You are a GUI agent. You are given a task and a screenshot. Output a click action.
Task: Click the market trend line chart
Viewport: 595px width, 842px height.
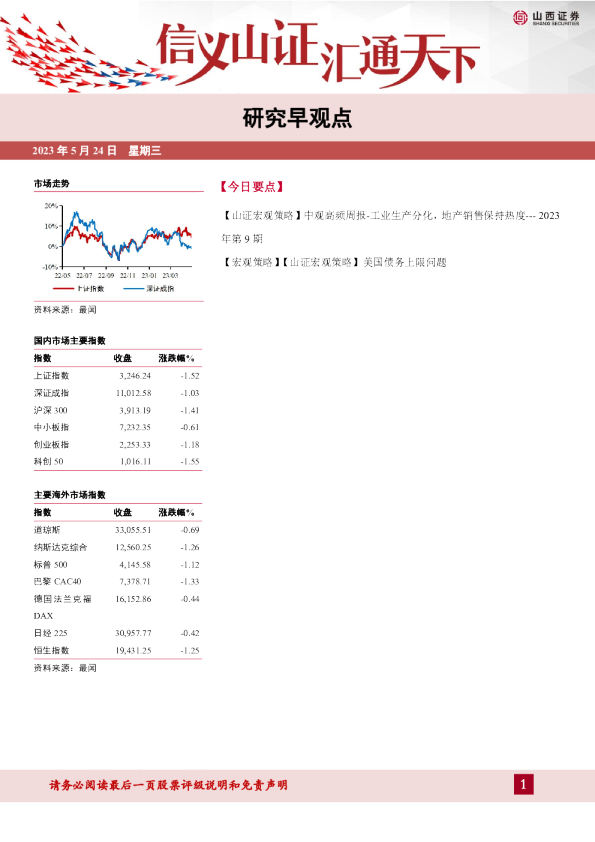click(118, 241)
